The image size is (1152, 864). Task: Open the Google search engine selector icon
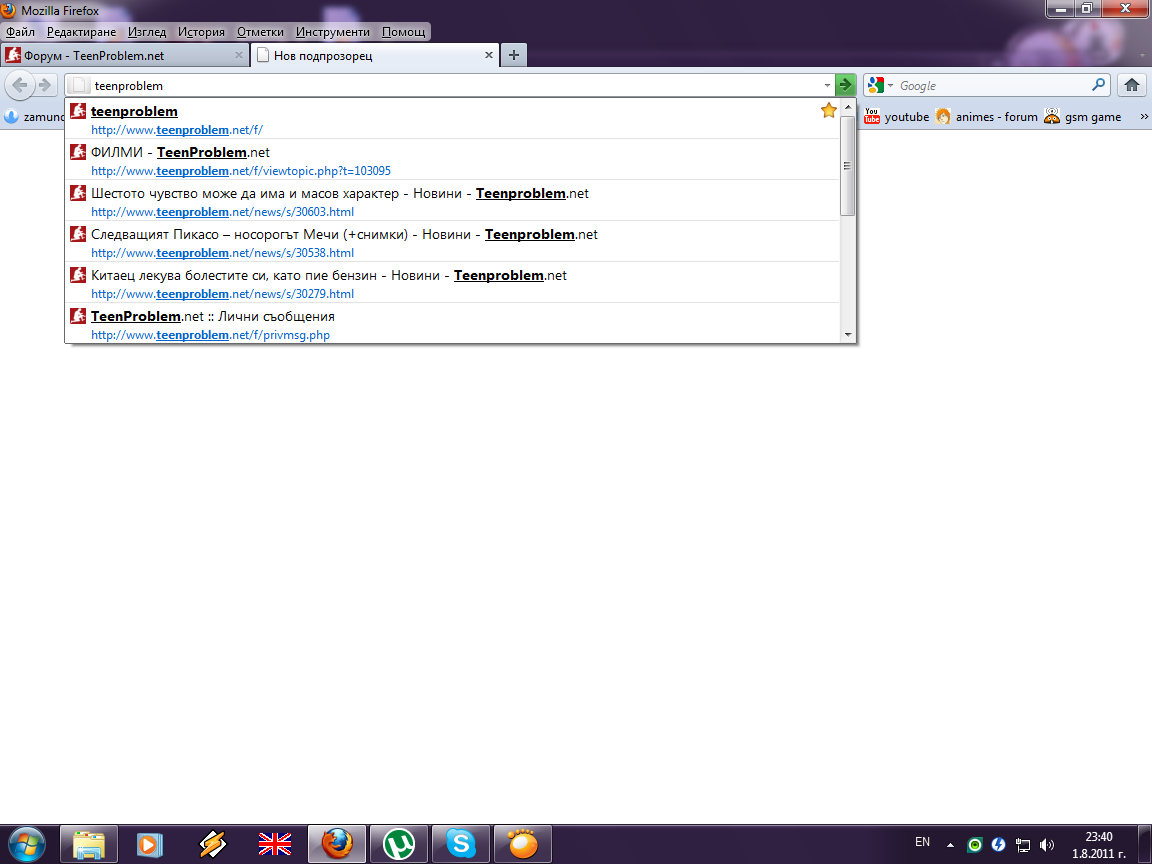(879, 85)
